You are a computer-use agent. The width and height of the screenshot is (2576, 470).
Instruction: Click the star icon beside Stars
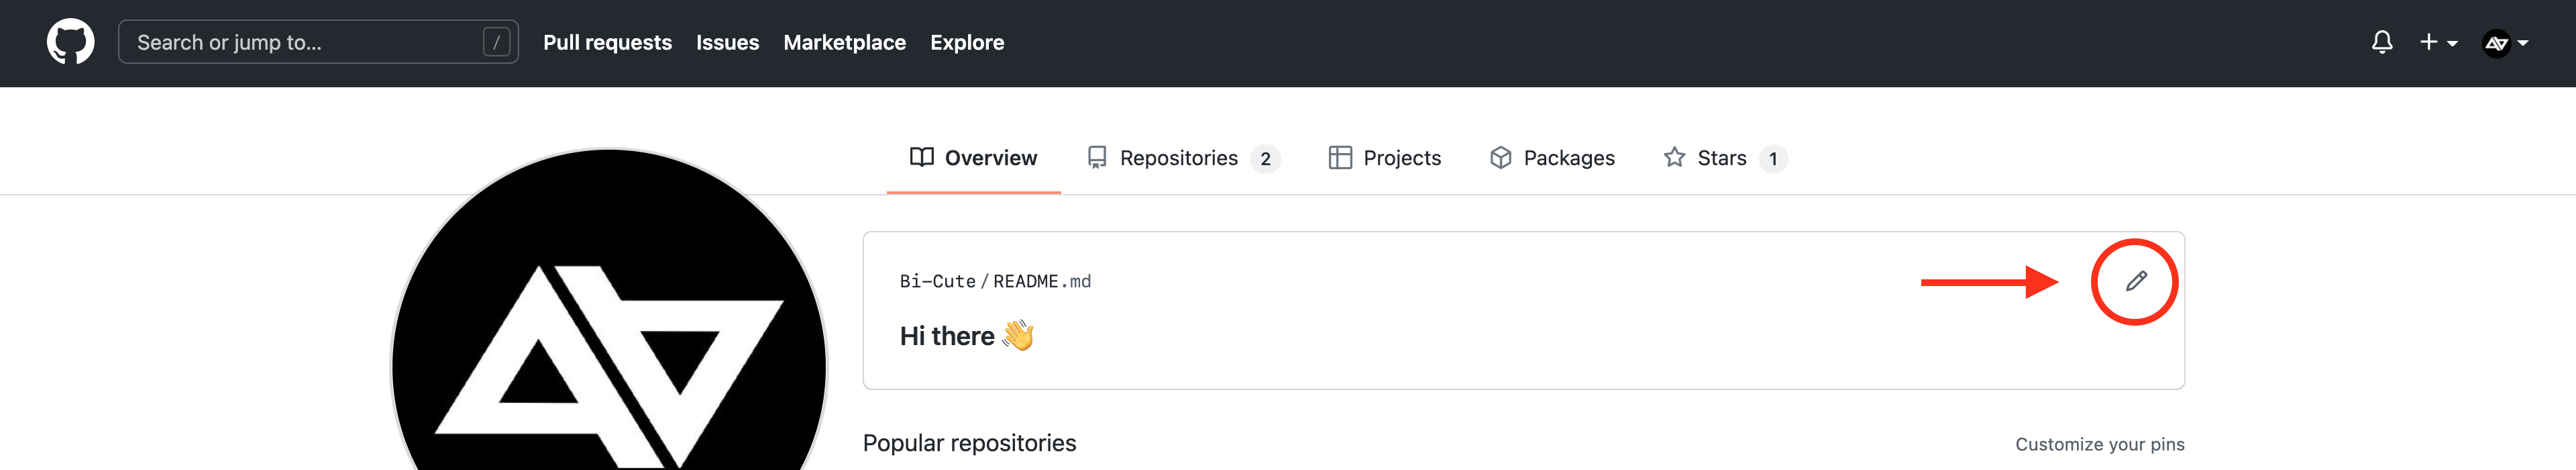point(1674,158)
